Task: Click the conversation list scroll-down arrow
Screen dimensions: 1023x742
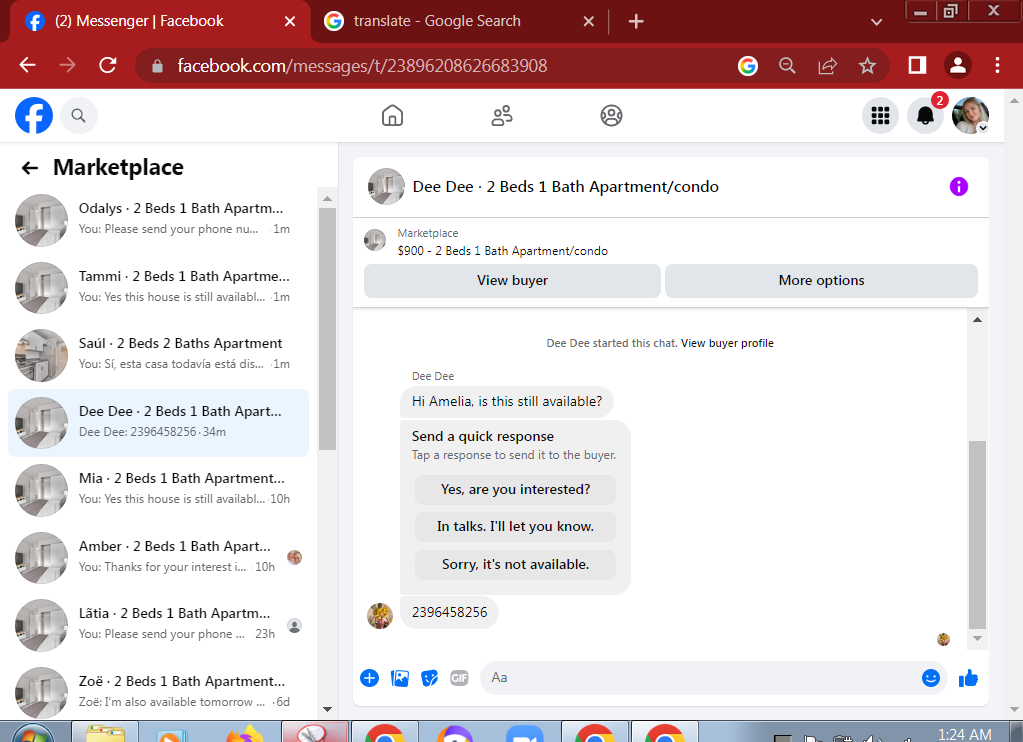Action: click(328, 709)
